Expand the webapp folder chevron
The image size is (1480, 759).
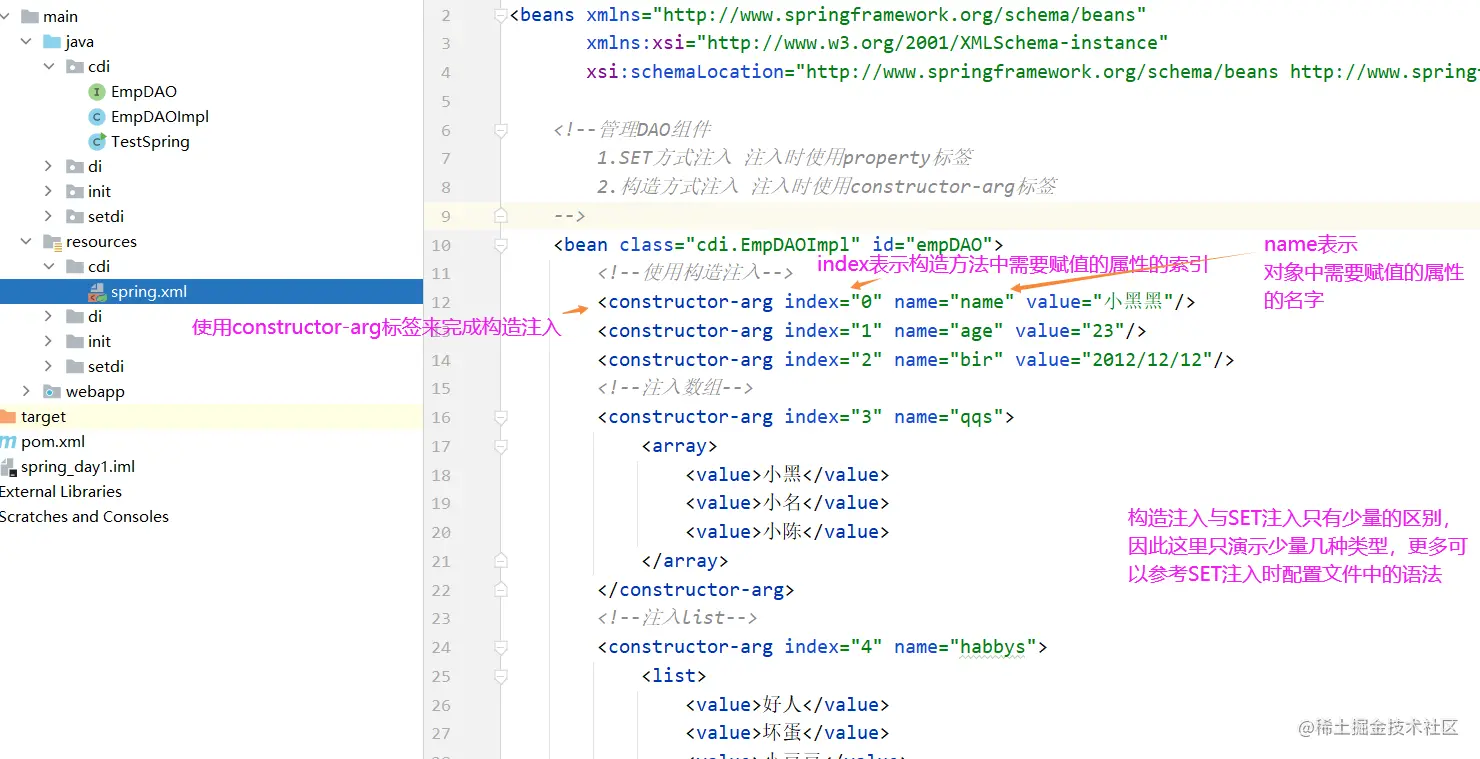click(26, 392)
